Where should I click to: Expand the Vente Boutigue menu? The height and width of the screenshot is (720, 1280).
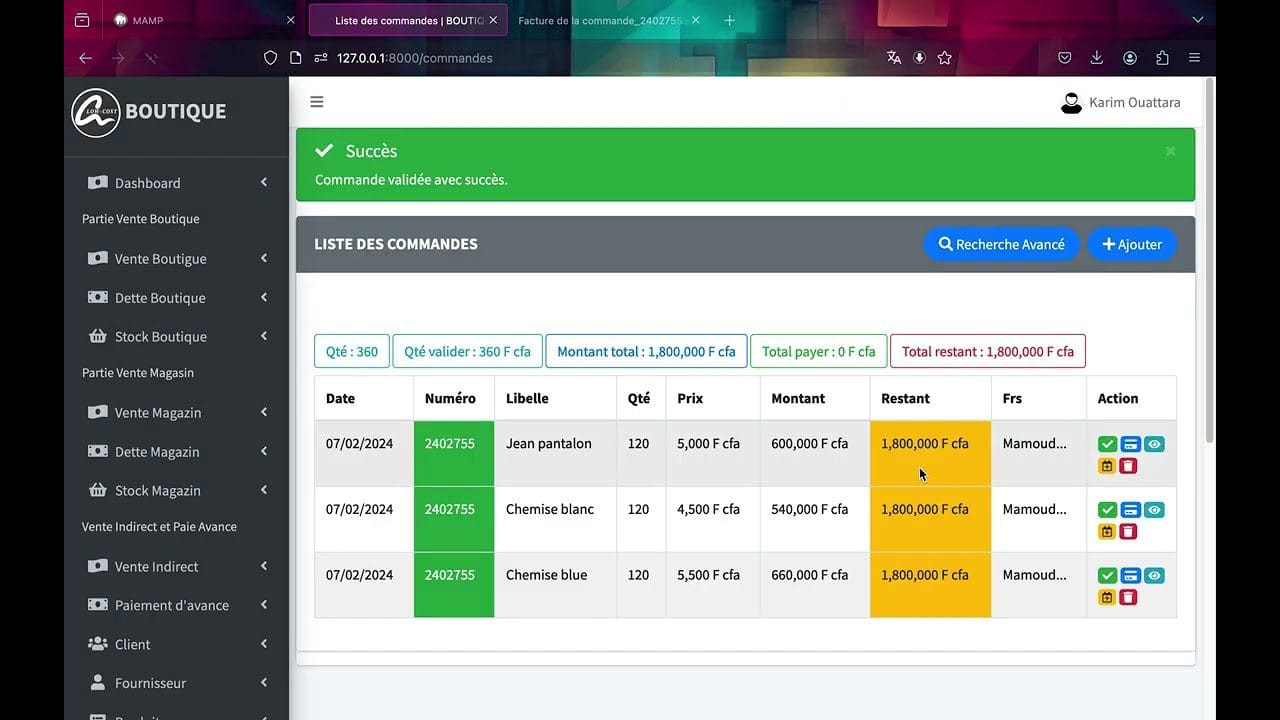[x=160, y=258]
